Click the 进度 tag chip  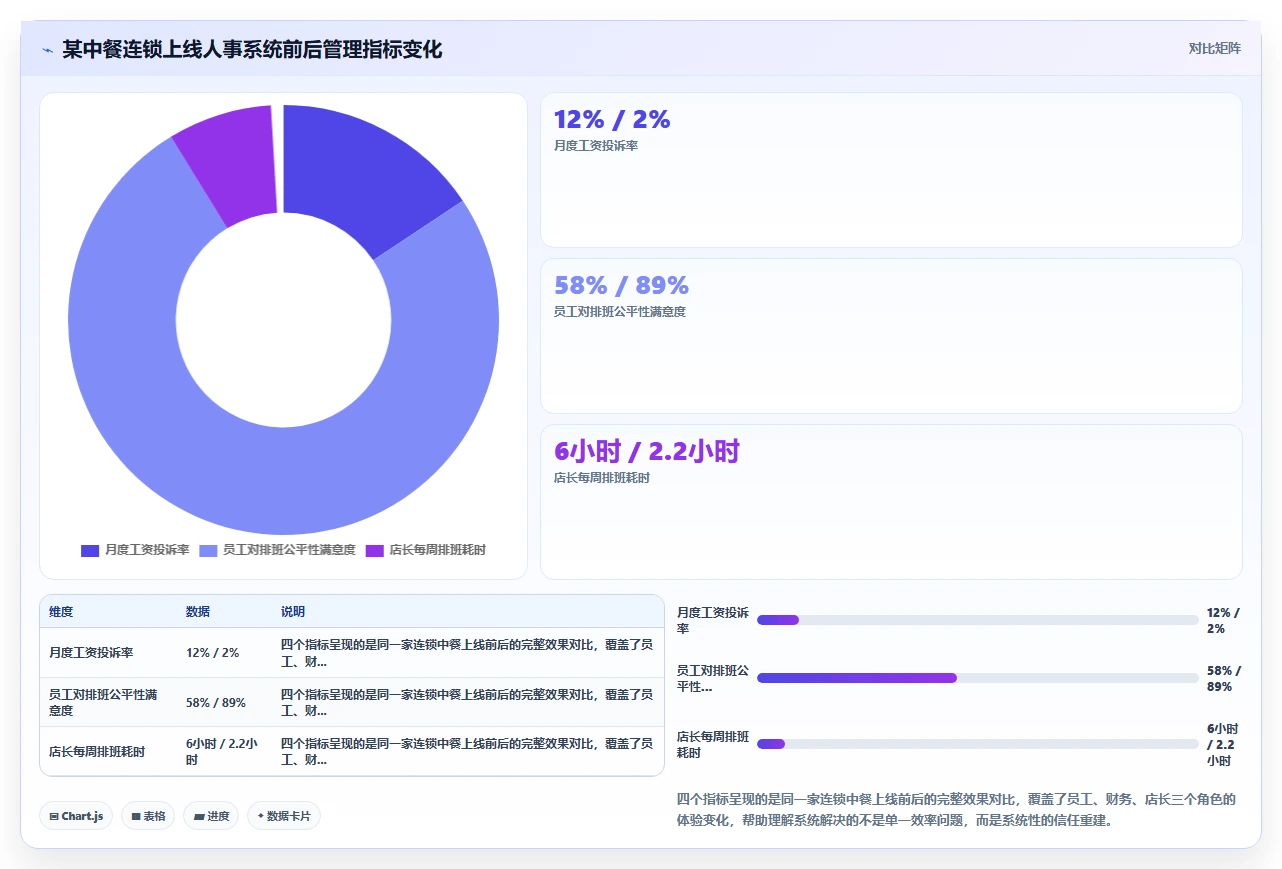pyautogui.click(x=211, y=816)
